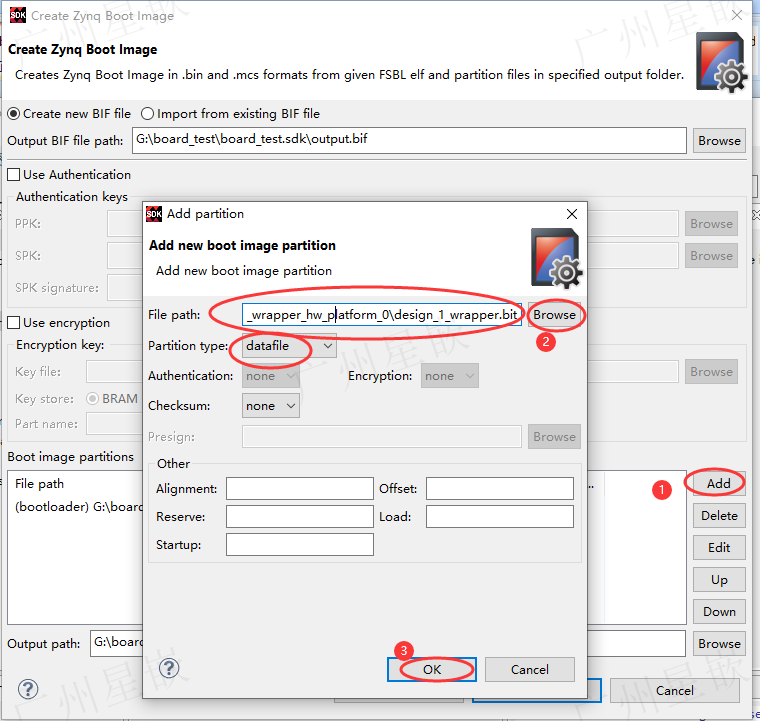Select BRAM key store radio button

(x=93, y=399)
